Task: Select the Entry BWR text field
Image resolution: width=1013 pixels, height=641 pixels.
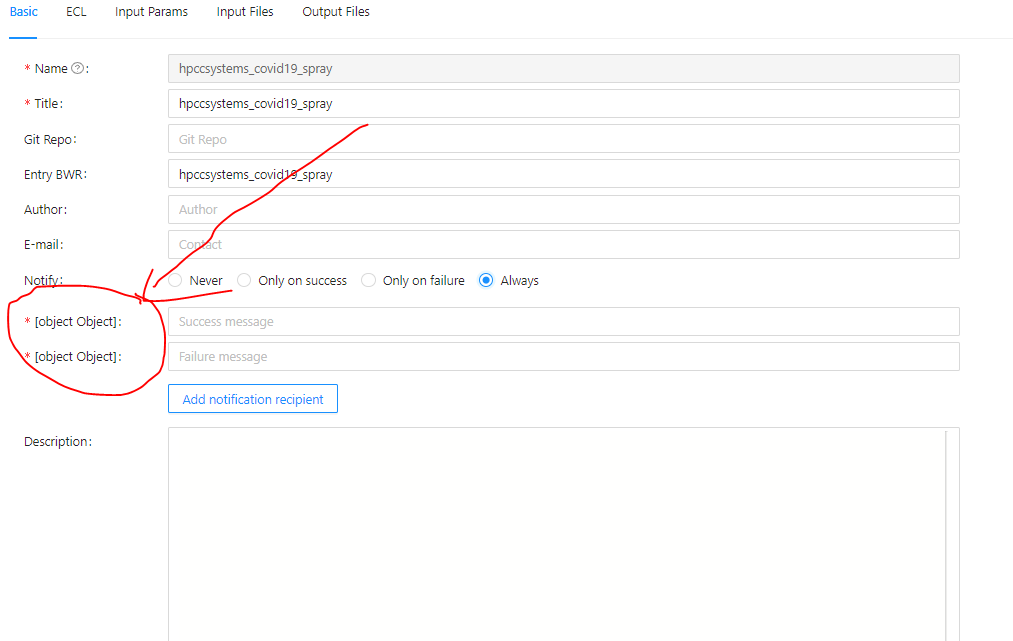Action: tap(563, 173)
